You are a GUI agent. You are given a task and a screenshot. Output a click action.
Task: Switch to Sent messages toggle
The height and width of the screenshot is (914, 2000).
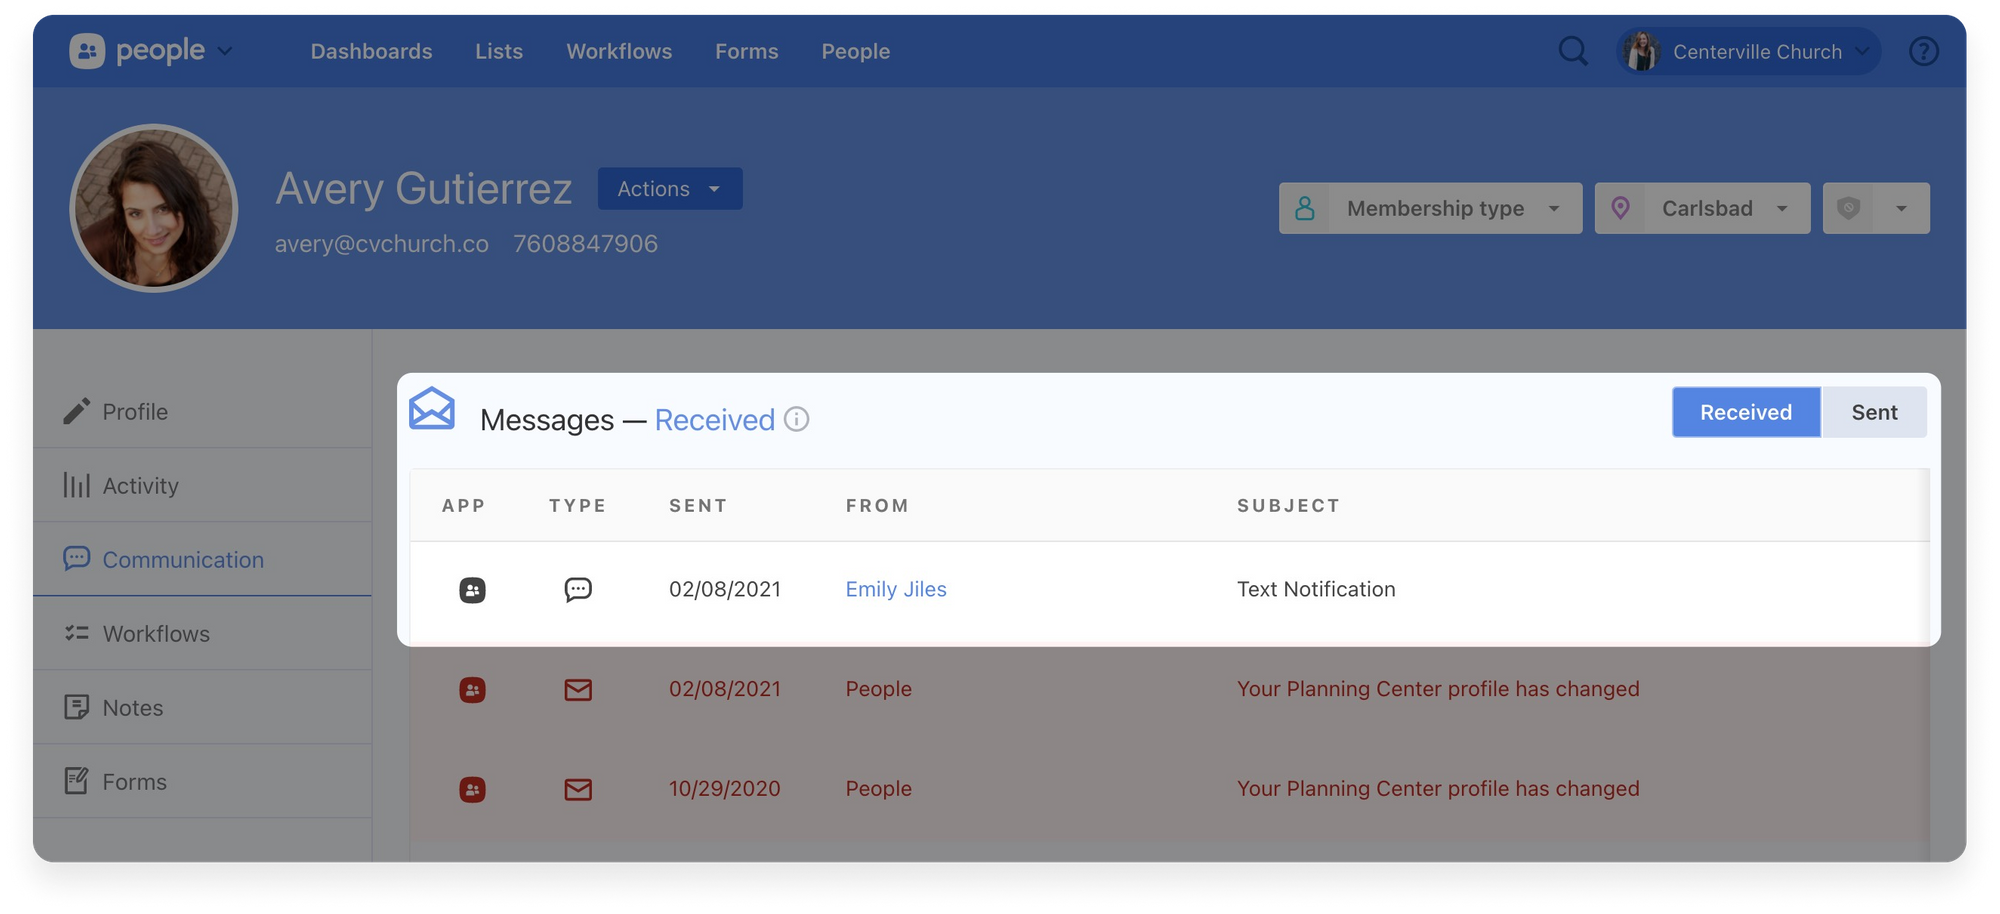[1873, 412]
